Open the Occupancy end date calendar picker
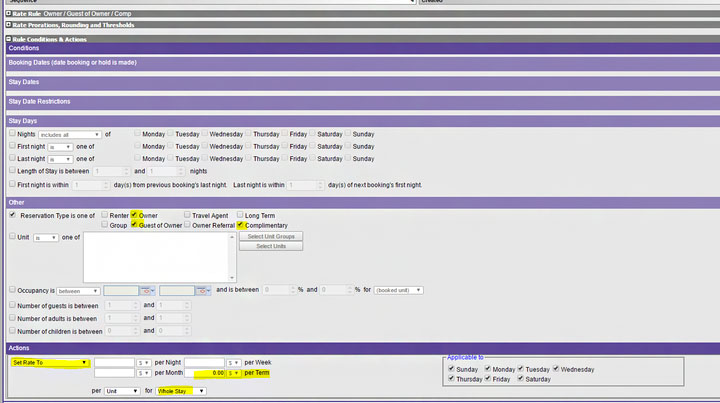The image size is (720, 403). 204,290
